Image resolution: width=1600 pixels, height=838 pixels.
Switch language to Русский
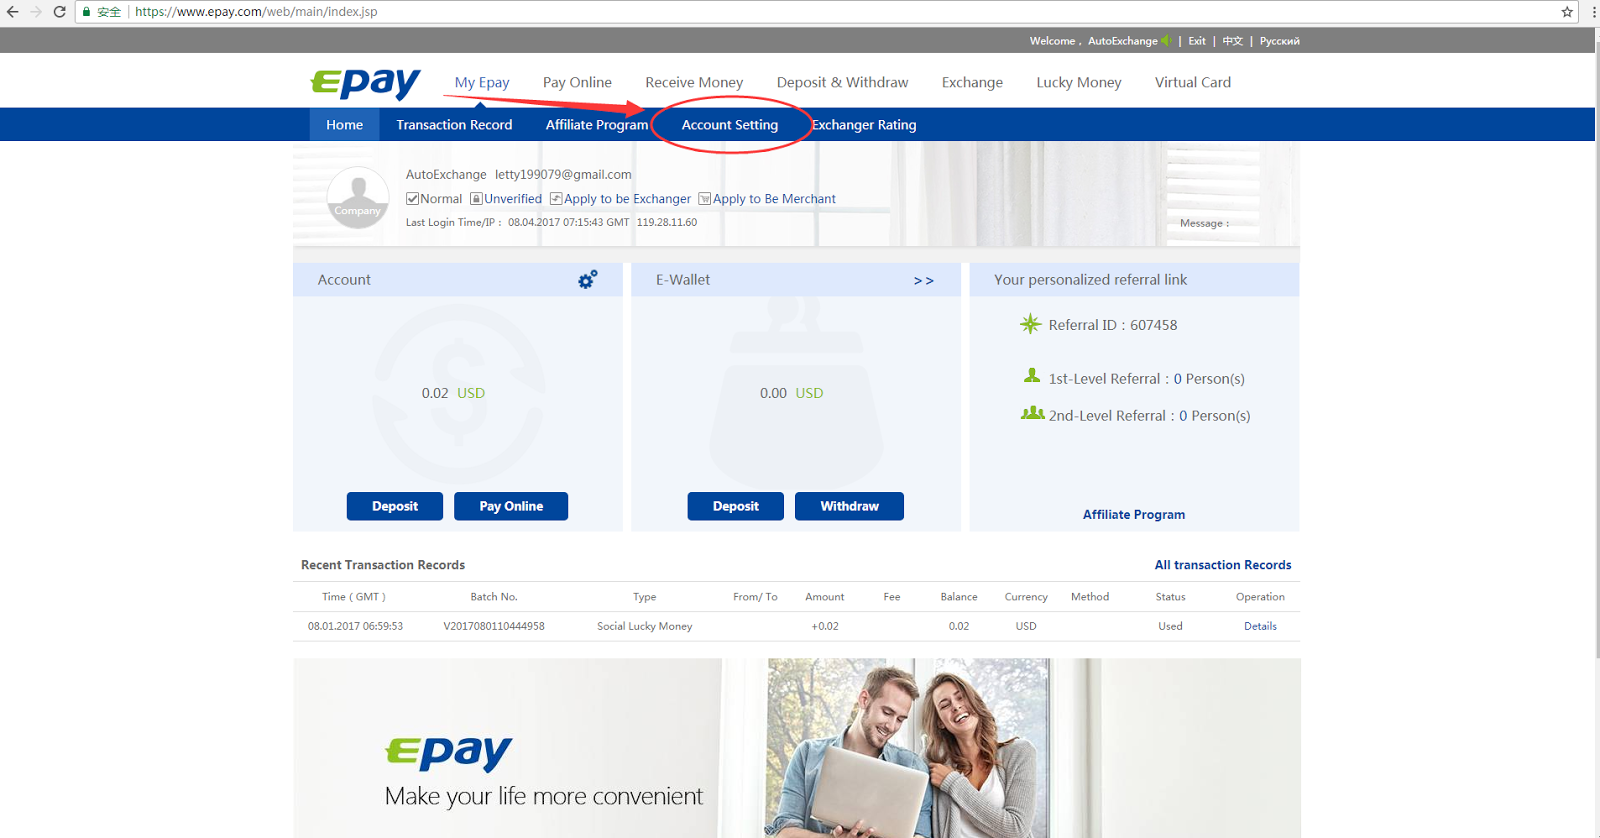pos(1280,41)
